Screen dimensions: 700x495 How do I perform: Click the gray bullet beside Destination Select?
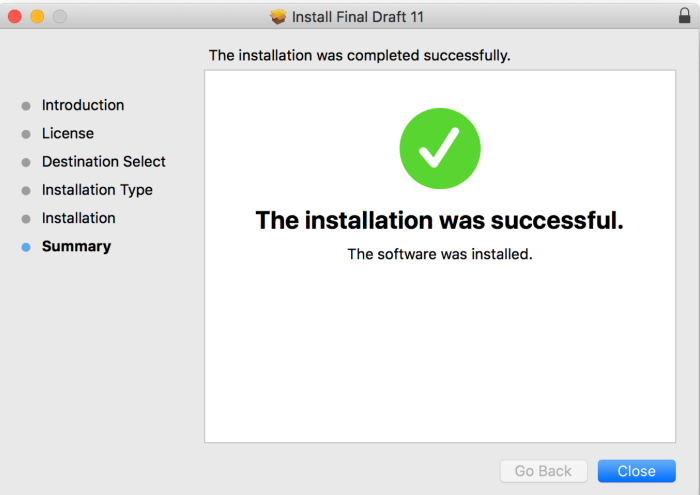click(26, 162)
